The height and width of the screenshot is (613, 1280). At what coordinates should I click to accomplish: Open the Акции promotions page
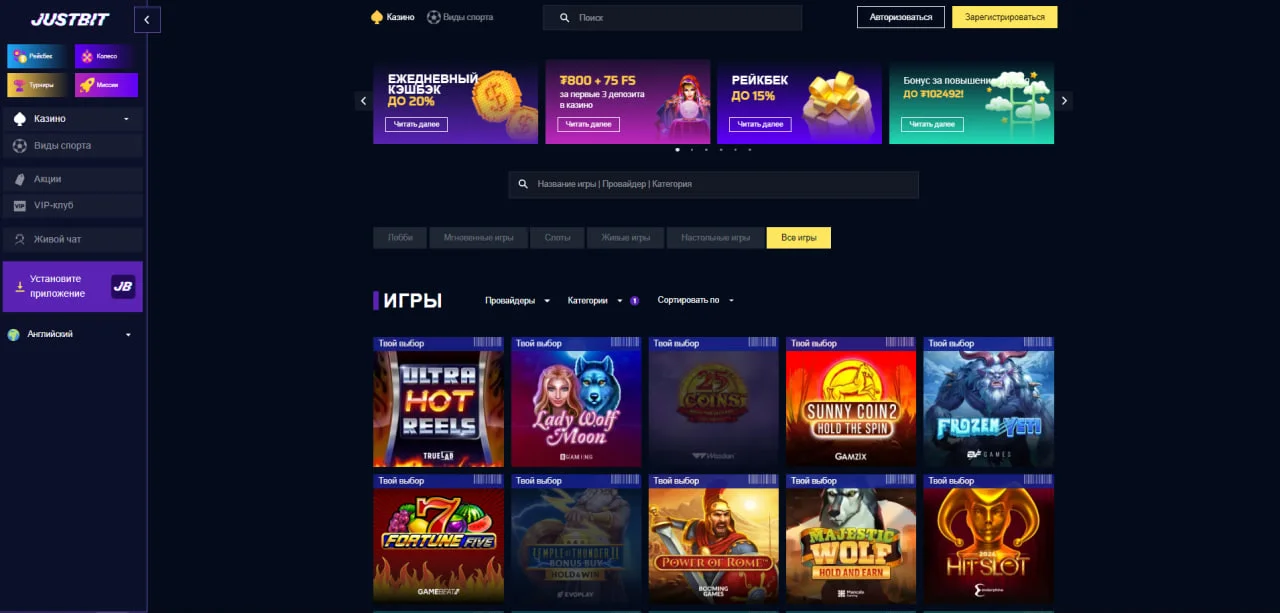click(72, 179)
